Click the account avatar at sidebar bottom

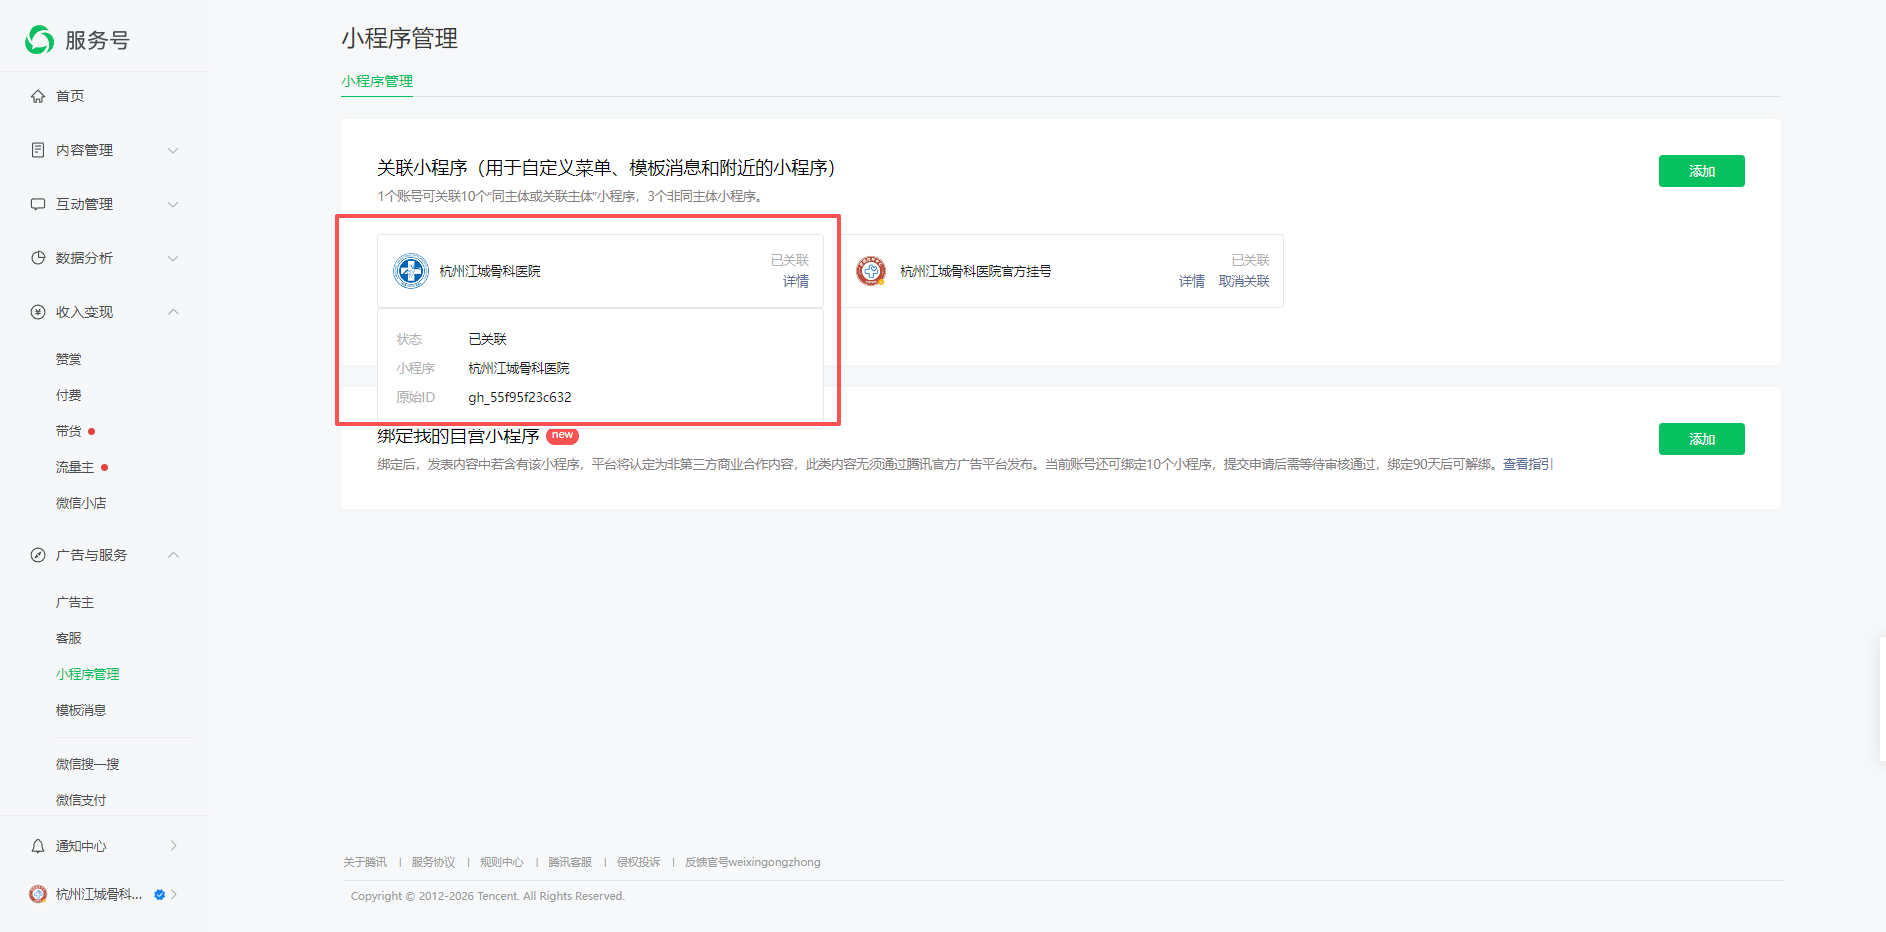(x=38, y=894)
